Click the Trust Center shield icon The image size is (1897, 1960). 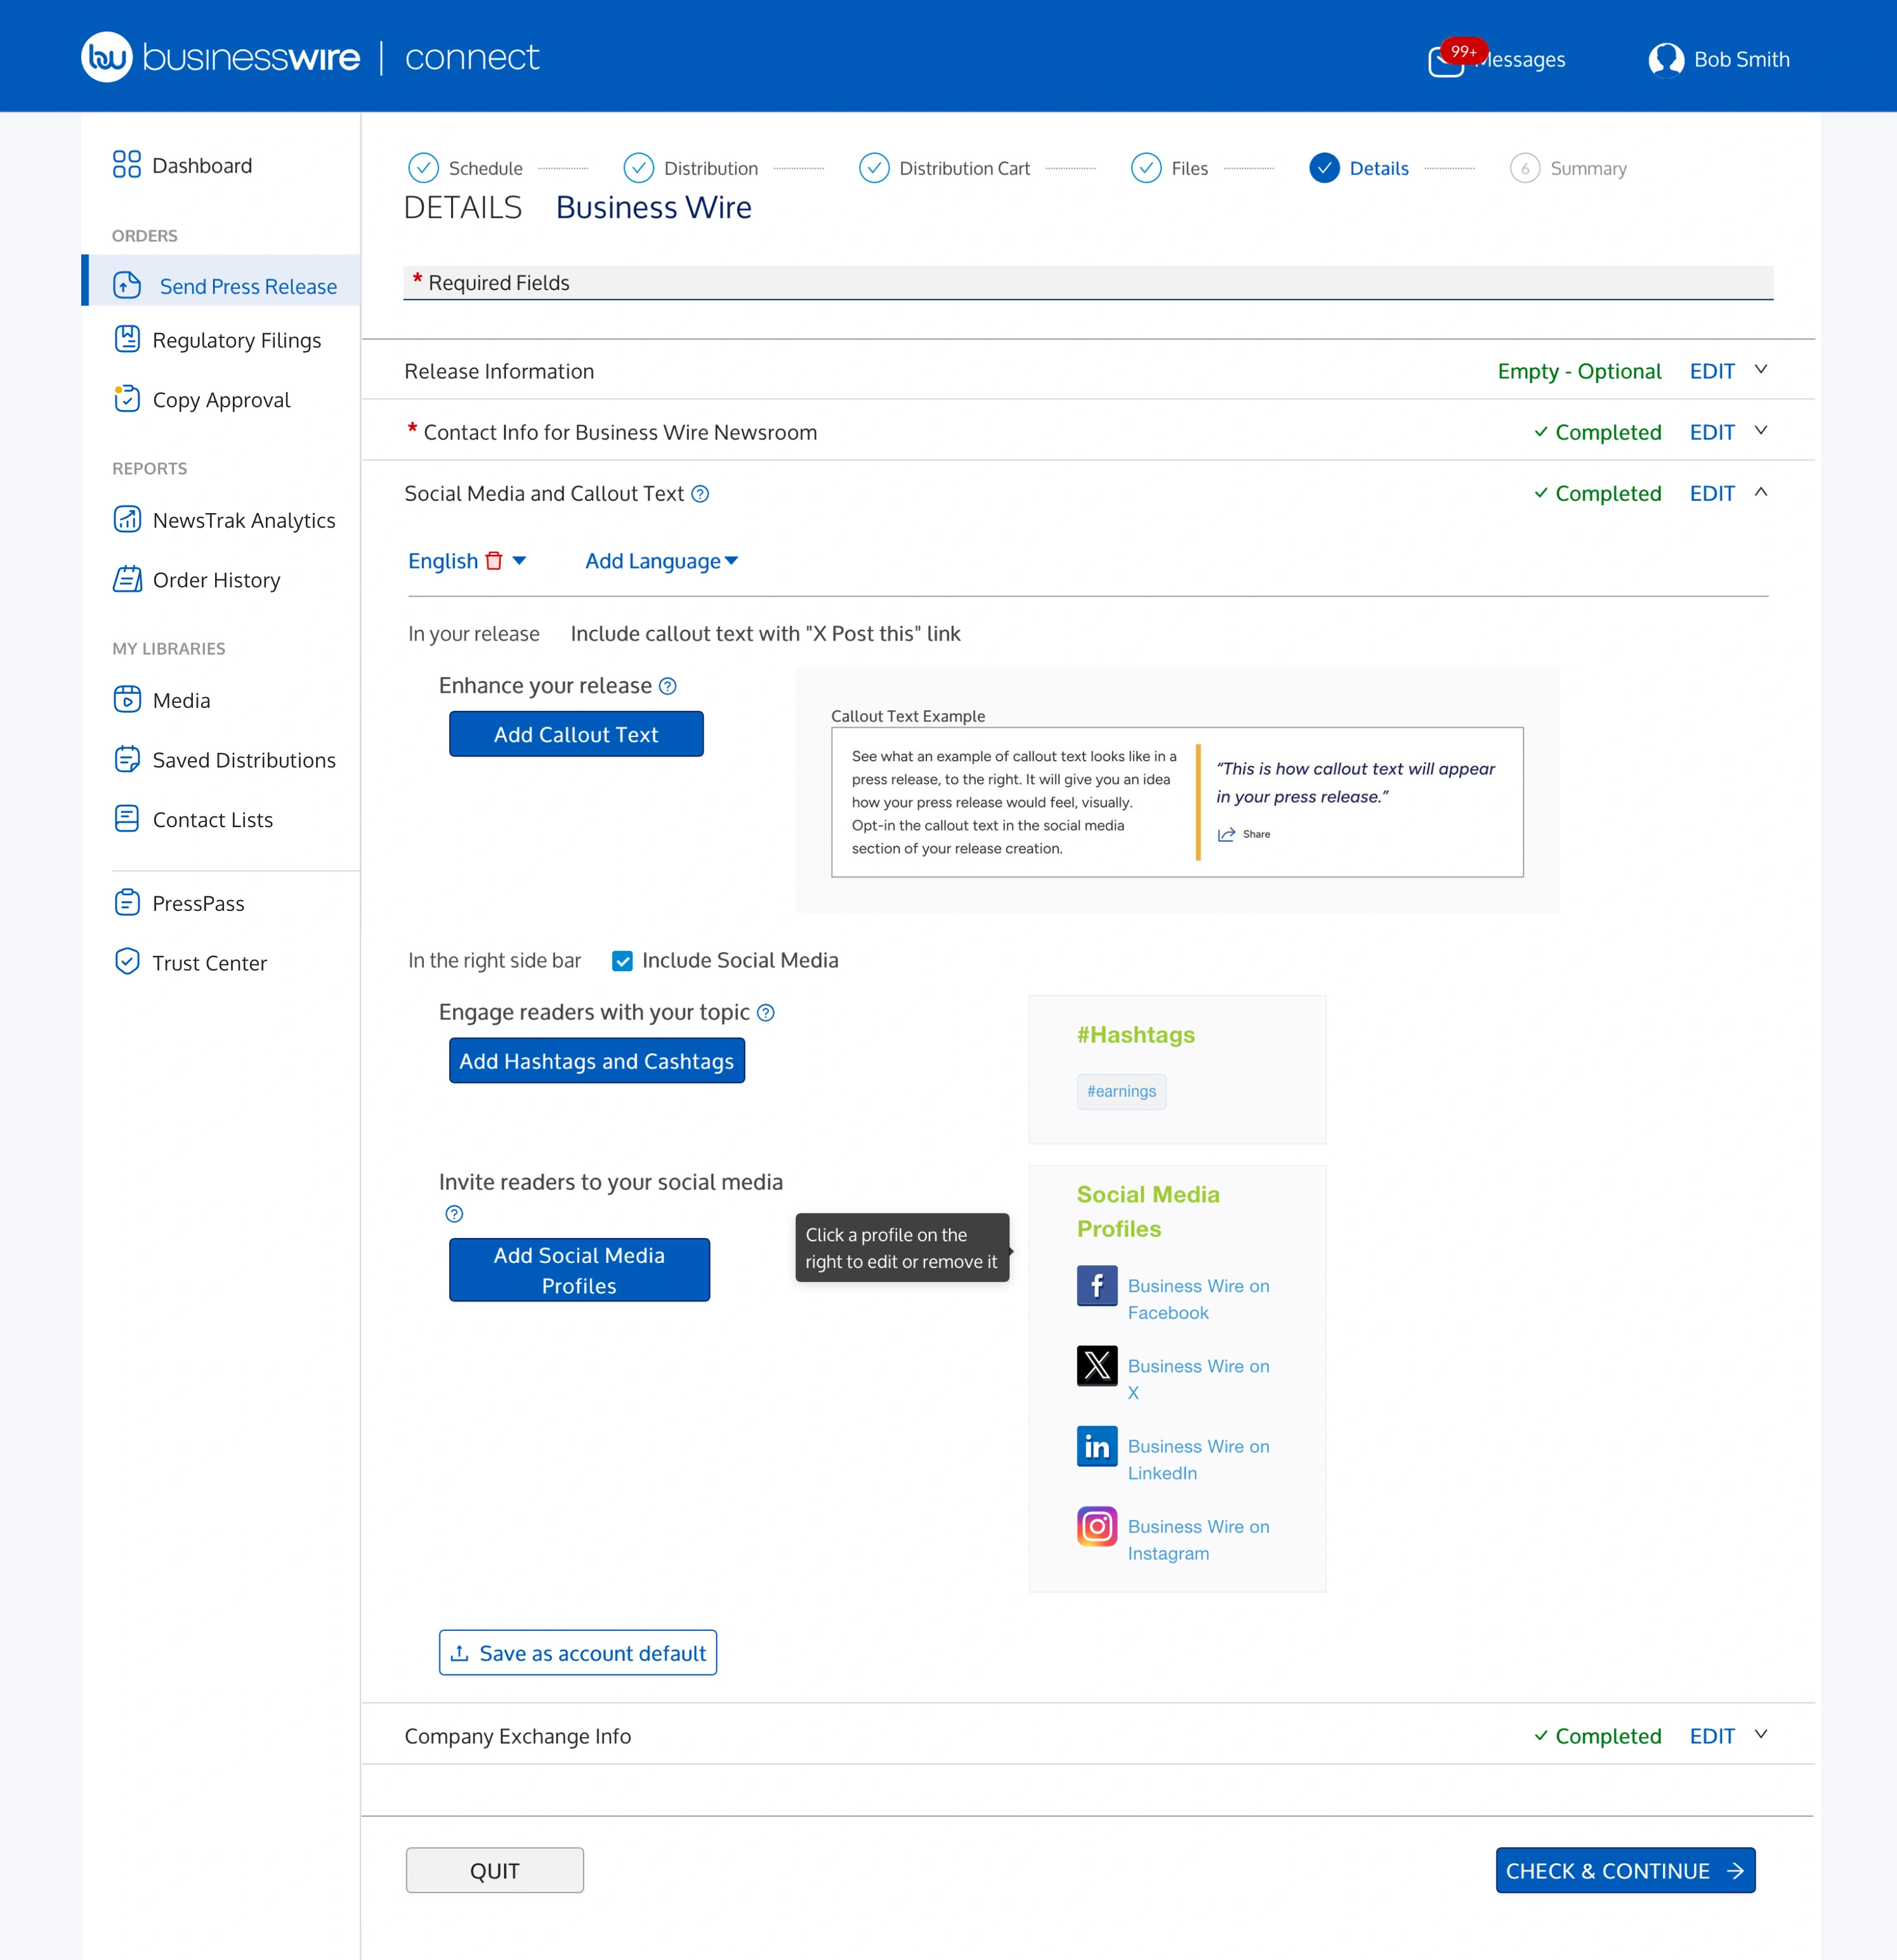(127, 962)
